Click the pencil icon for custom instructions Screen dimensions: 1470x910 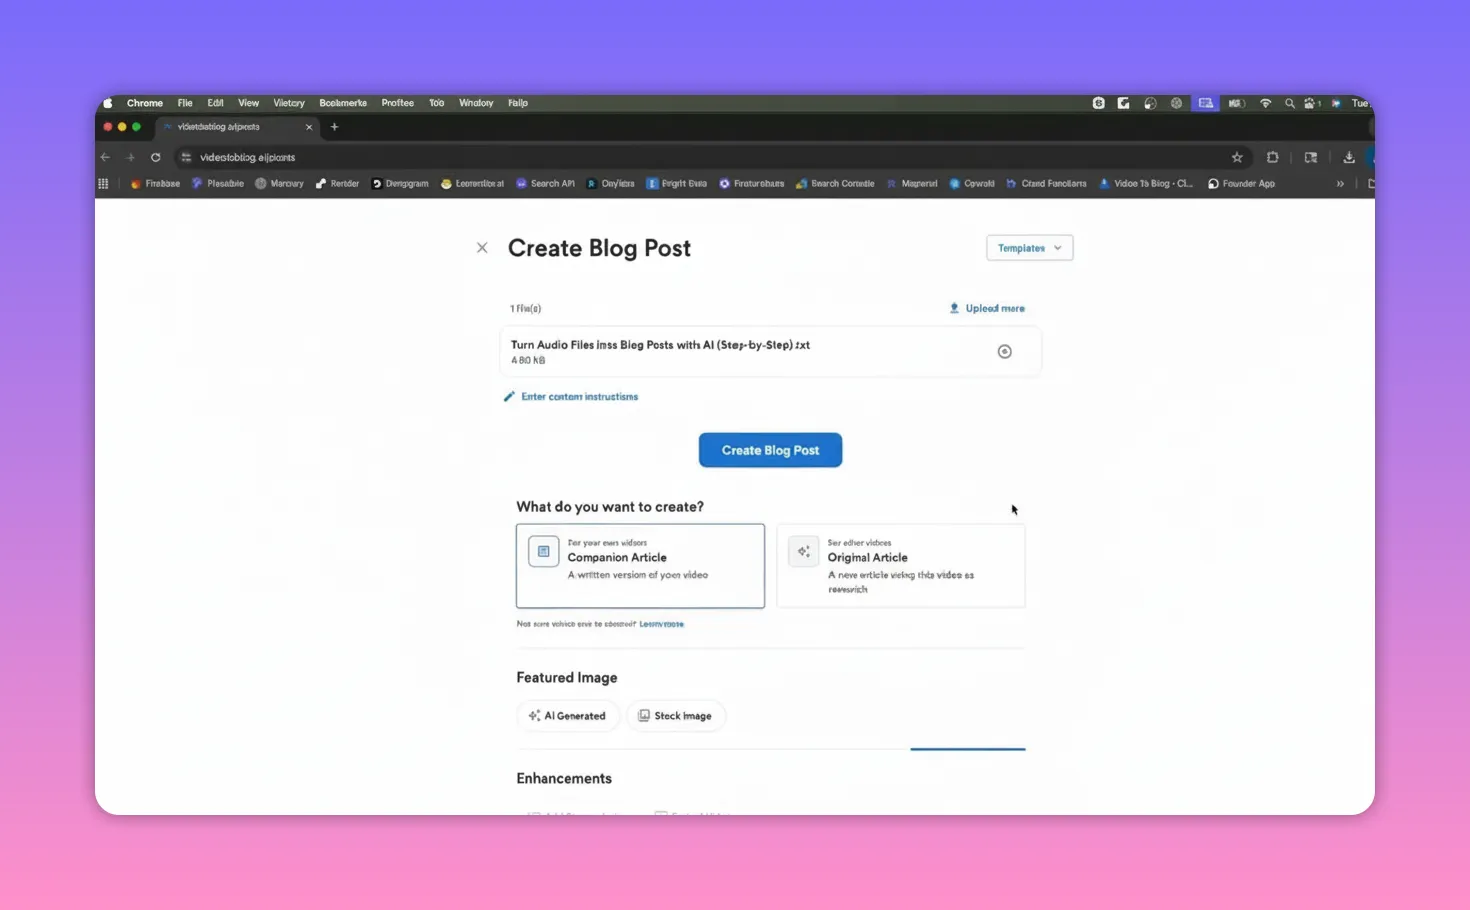click(x=509, y=396)
